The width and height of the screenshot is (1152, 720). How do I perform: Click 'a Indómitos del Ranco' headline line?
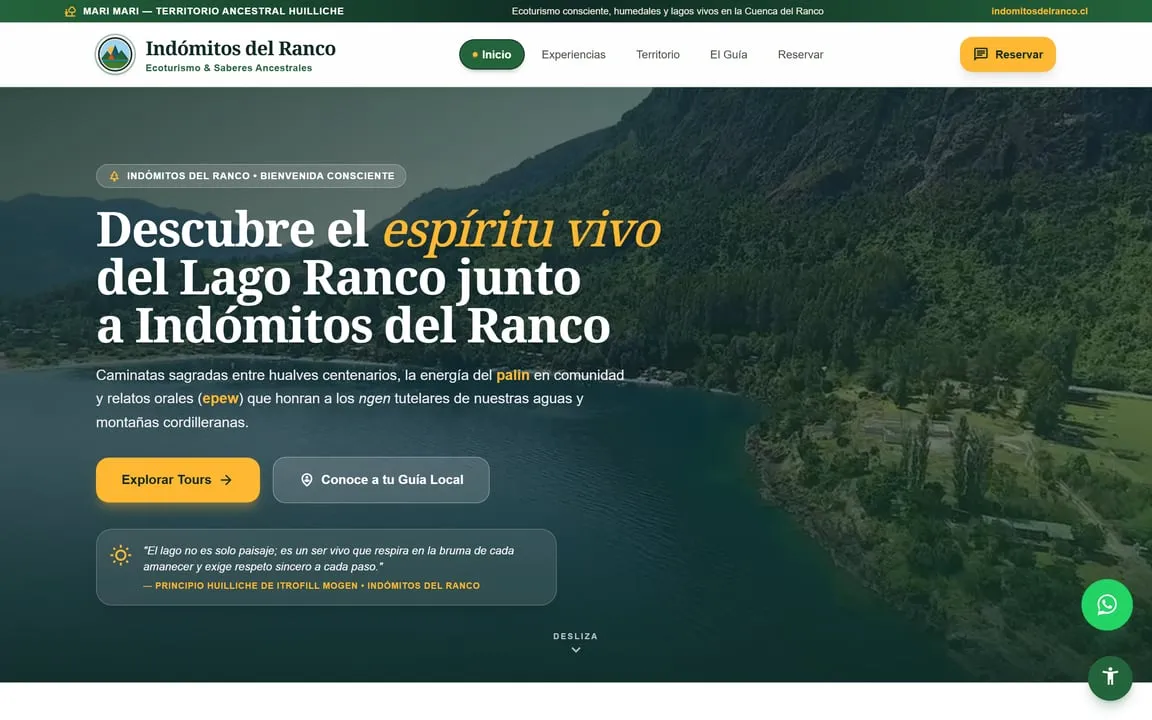pos(353,325)
